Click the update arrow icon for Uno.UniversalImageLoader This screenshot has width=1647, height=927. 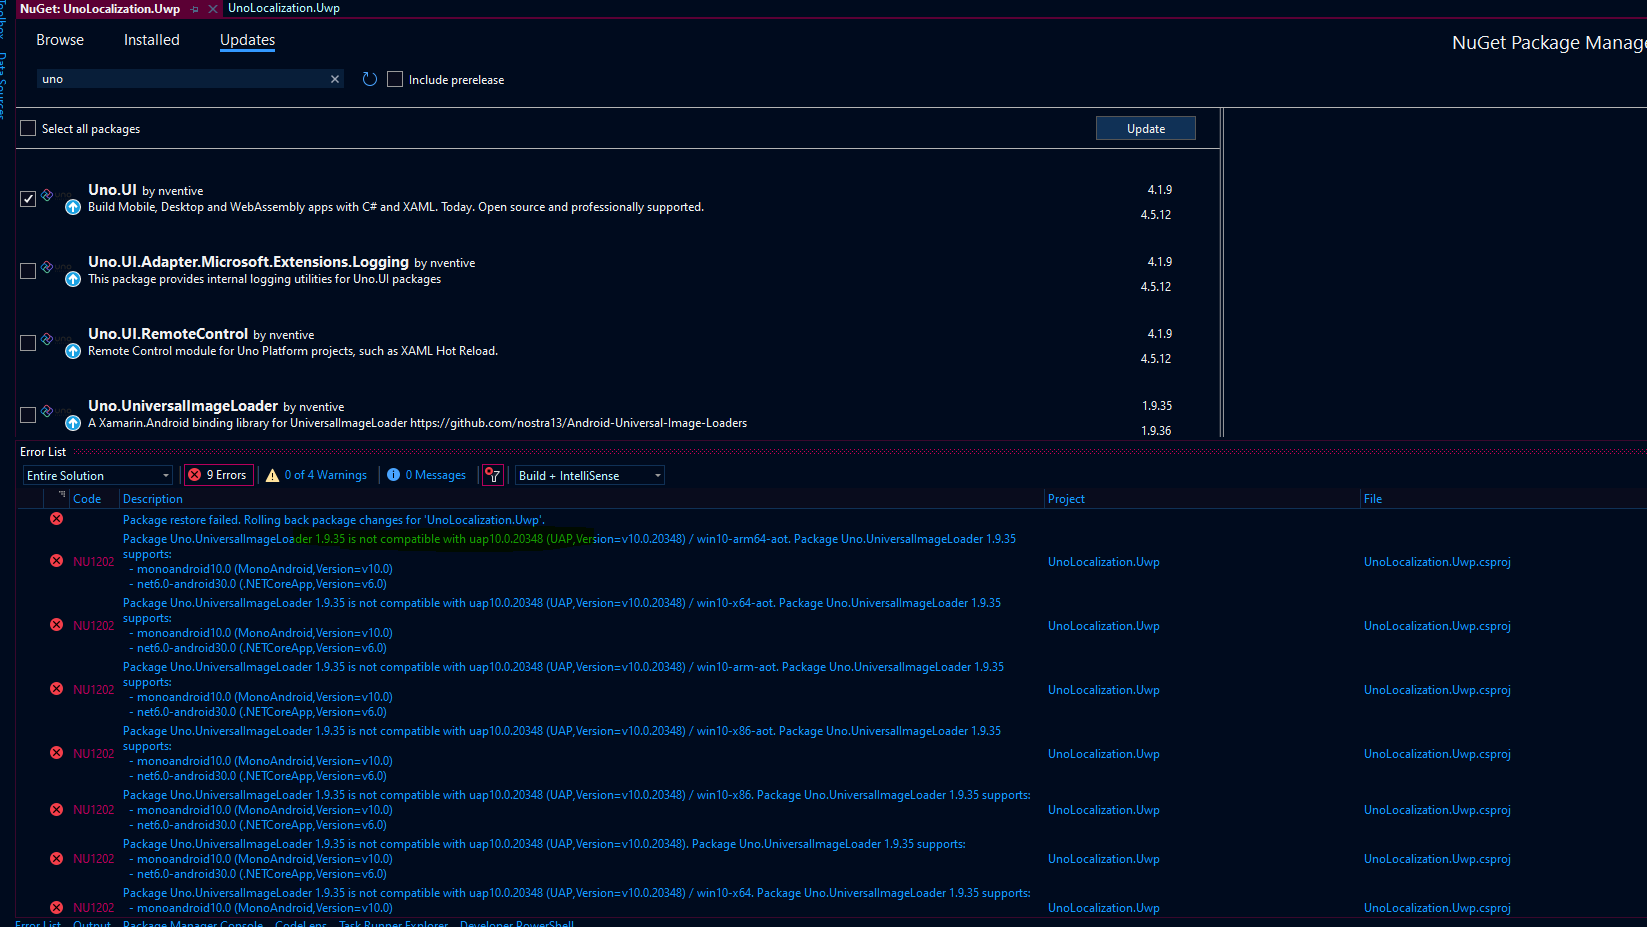(73, 423)
